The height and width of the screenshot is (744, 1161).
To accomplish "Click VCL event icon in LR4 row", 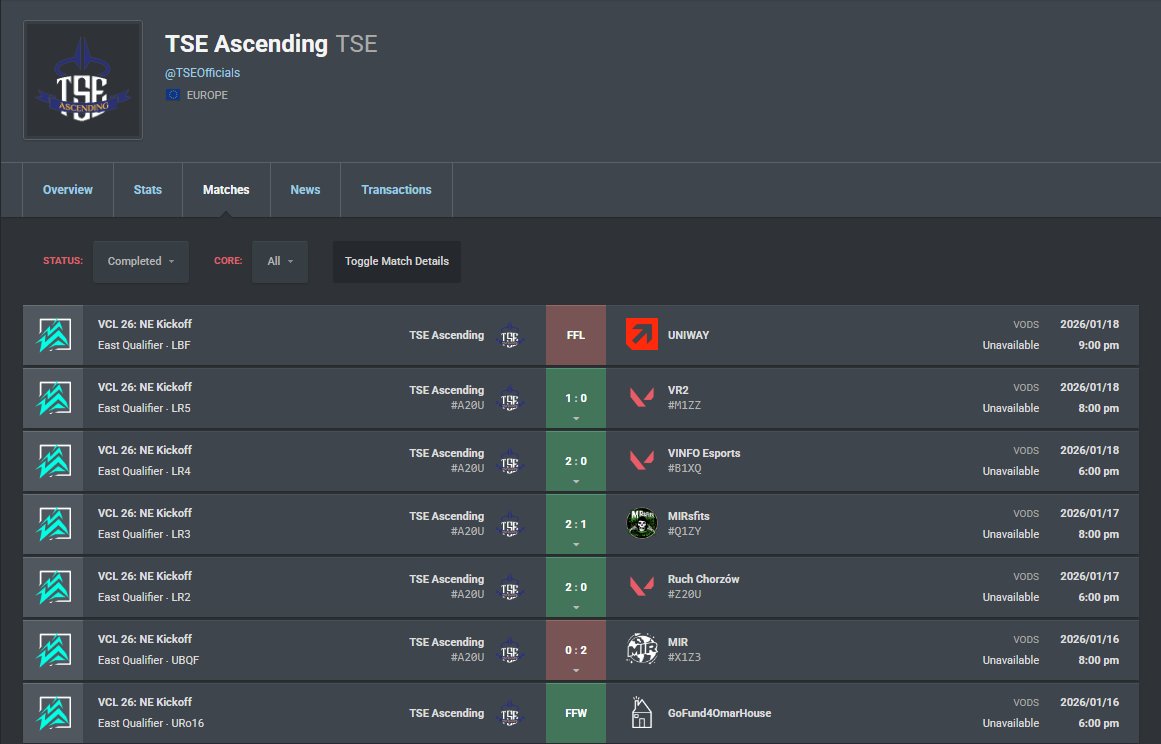I will (x=54, y=461).
